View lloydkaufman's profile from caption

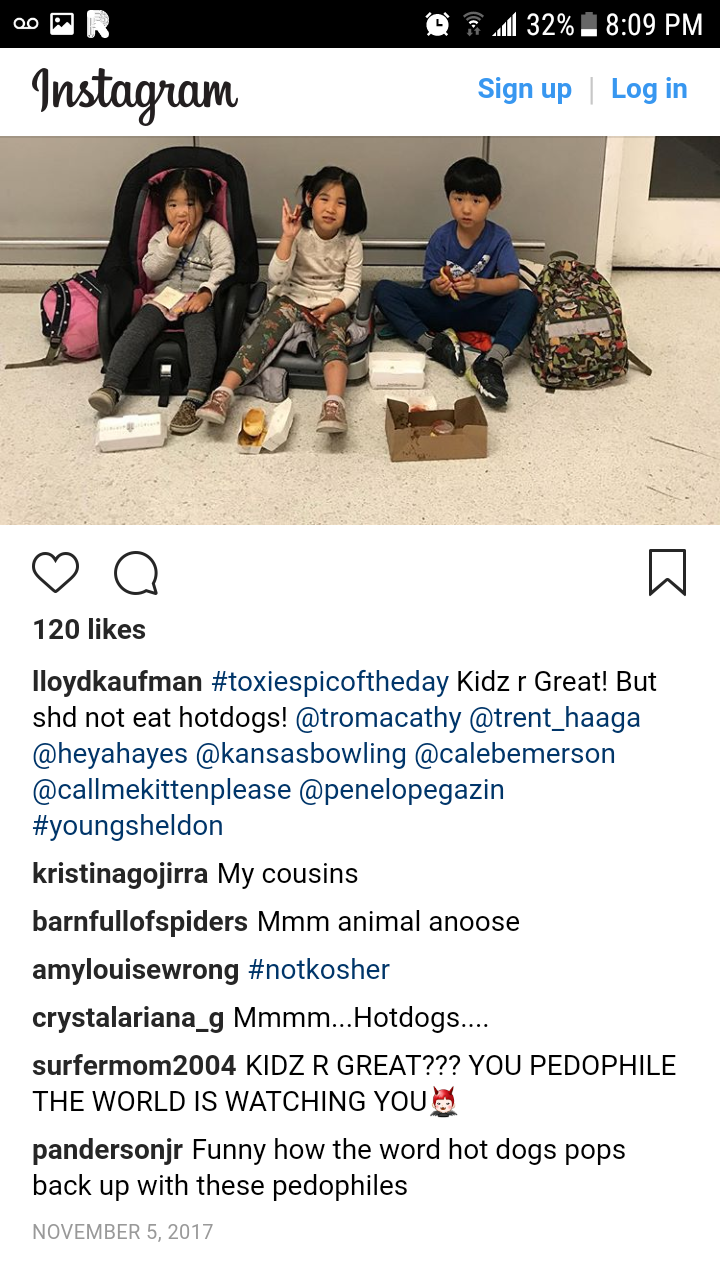click(x=117, y=682)
